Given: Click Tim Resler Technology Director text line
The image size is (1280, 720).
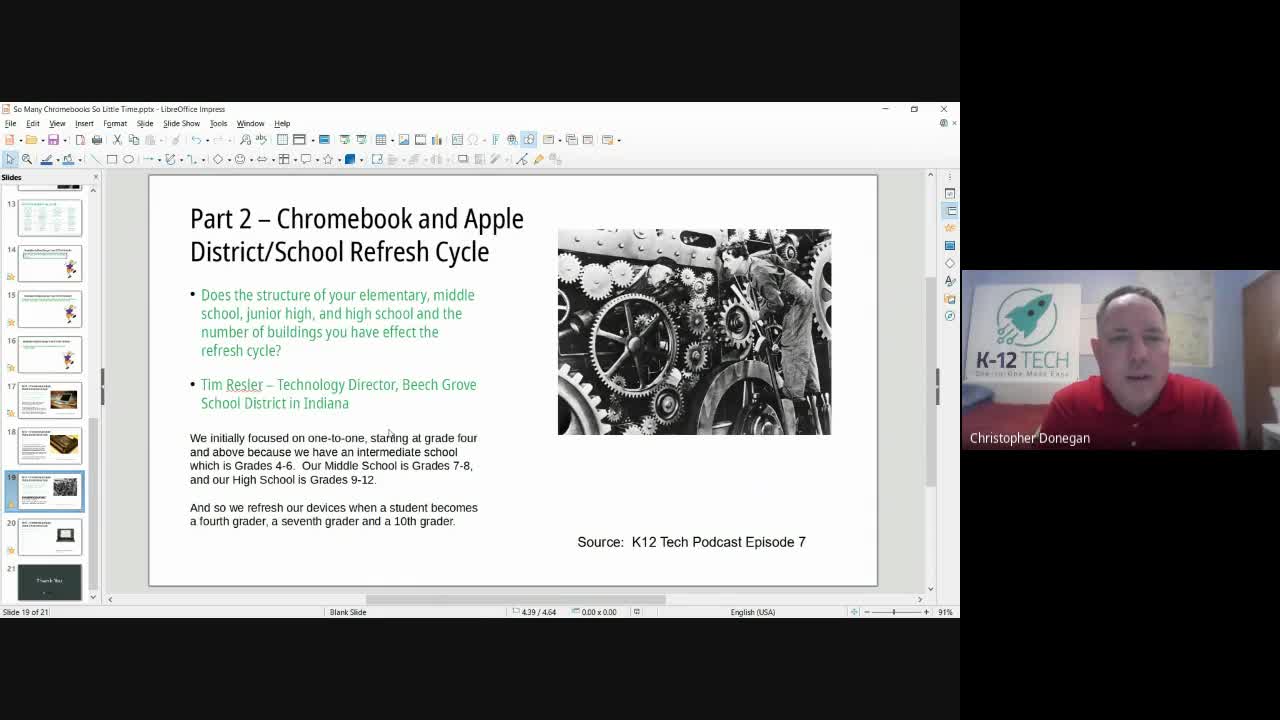Looking at the screenshot, I should (338, 394).
